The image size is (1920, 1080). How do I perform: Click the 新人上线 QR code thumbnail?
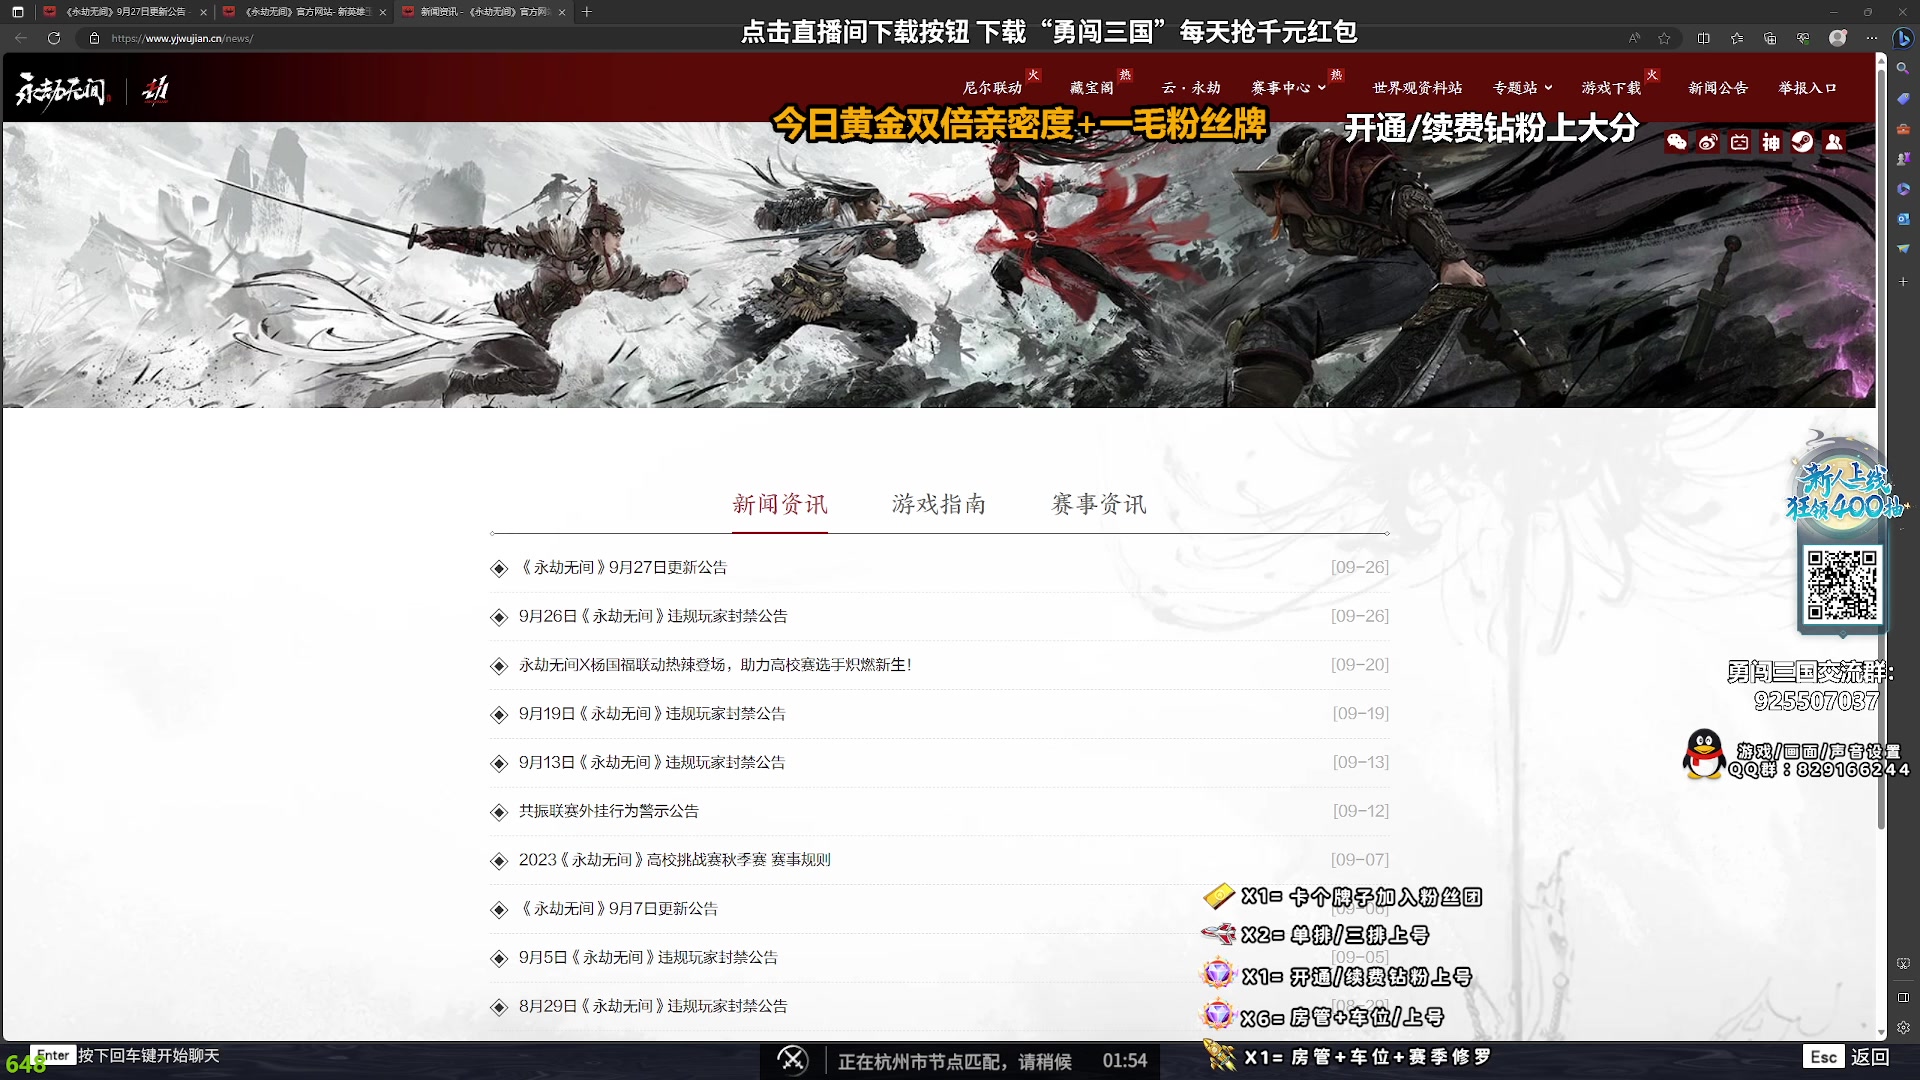click(x=1842, y=585)
